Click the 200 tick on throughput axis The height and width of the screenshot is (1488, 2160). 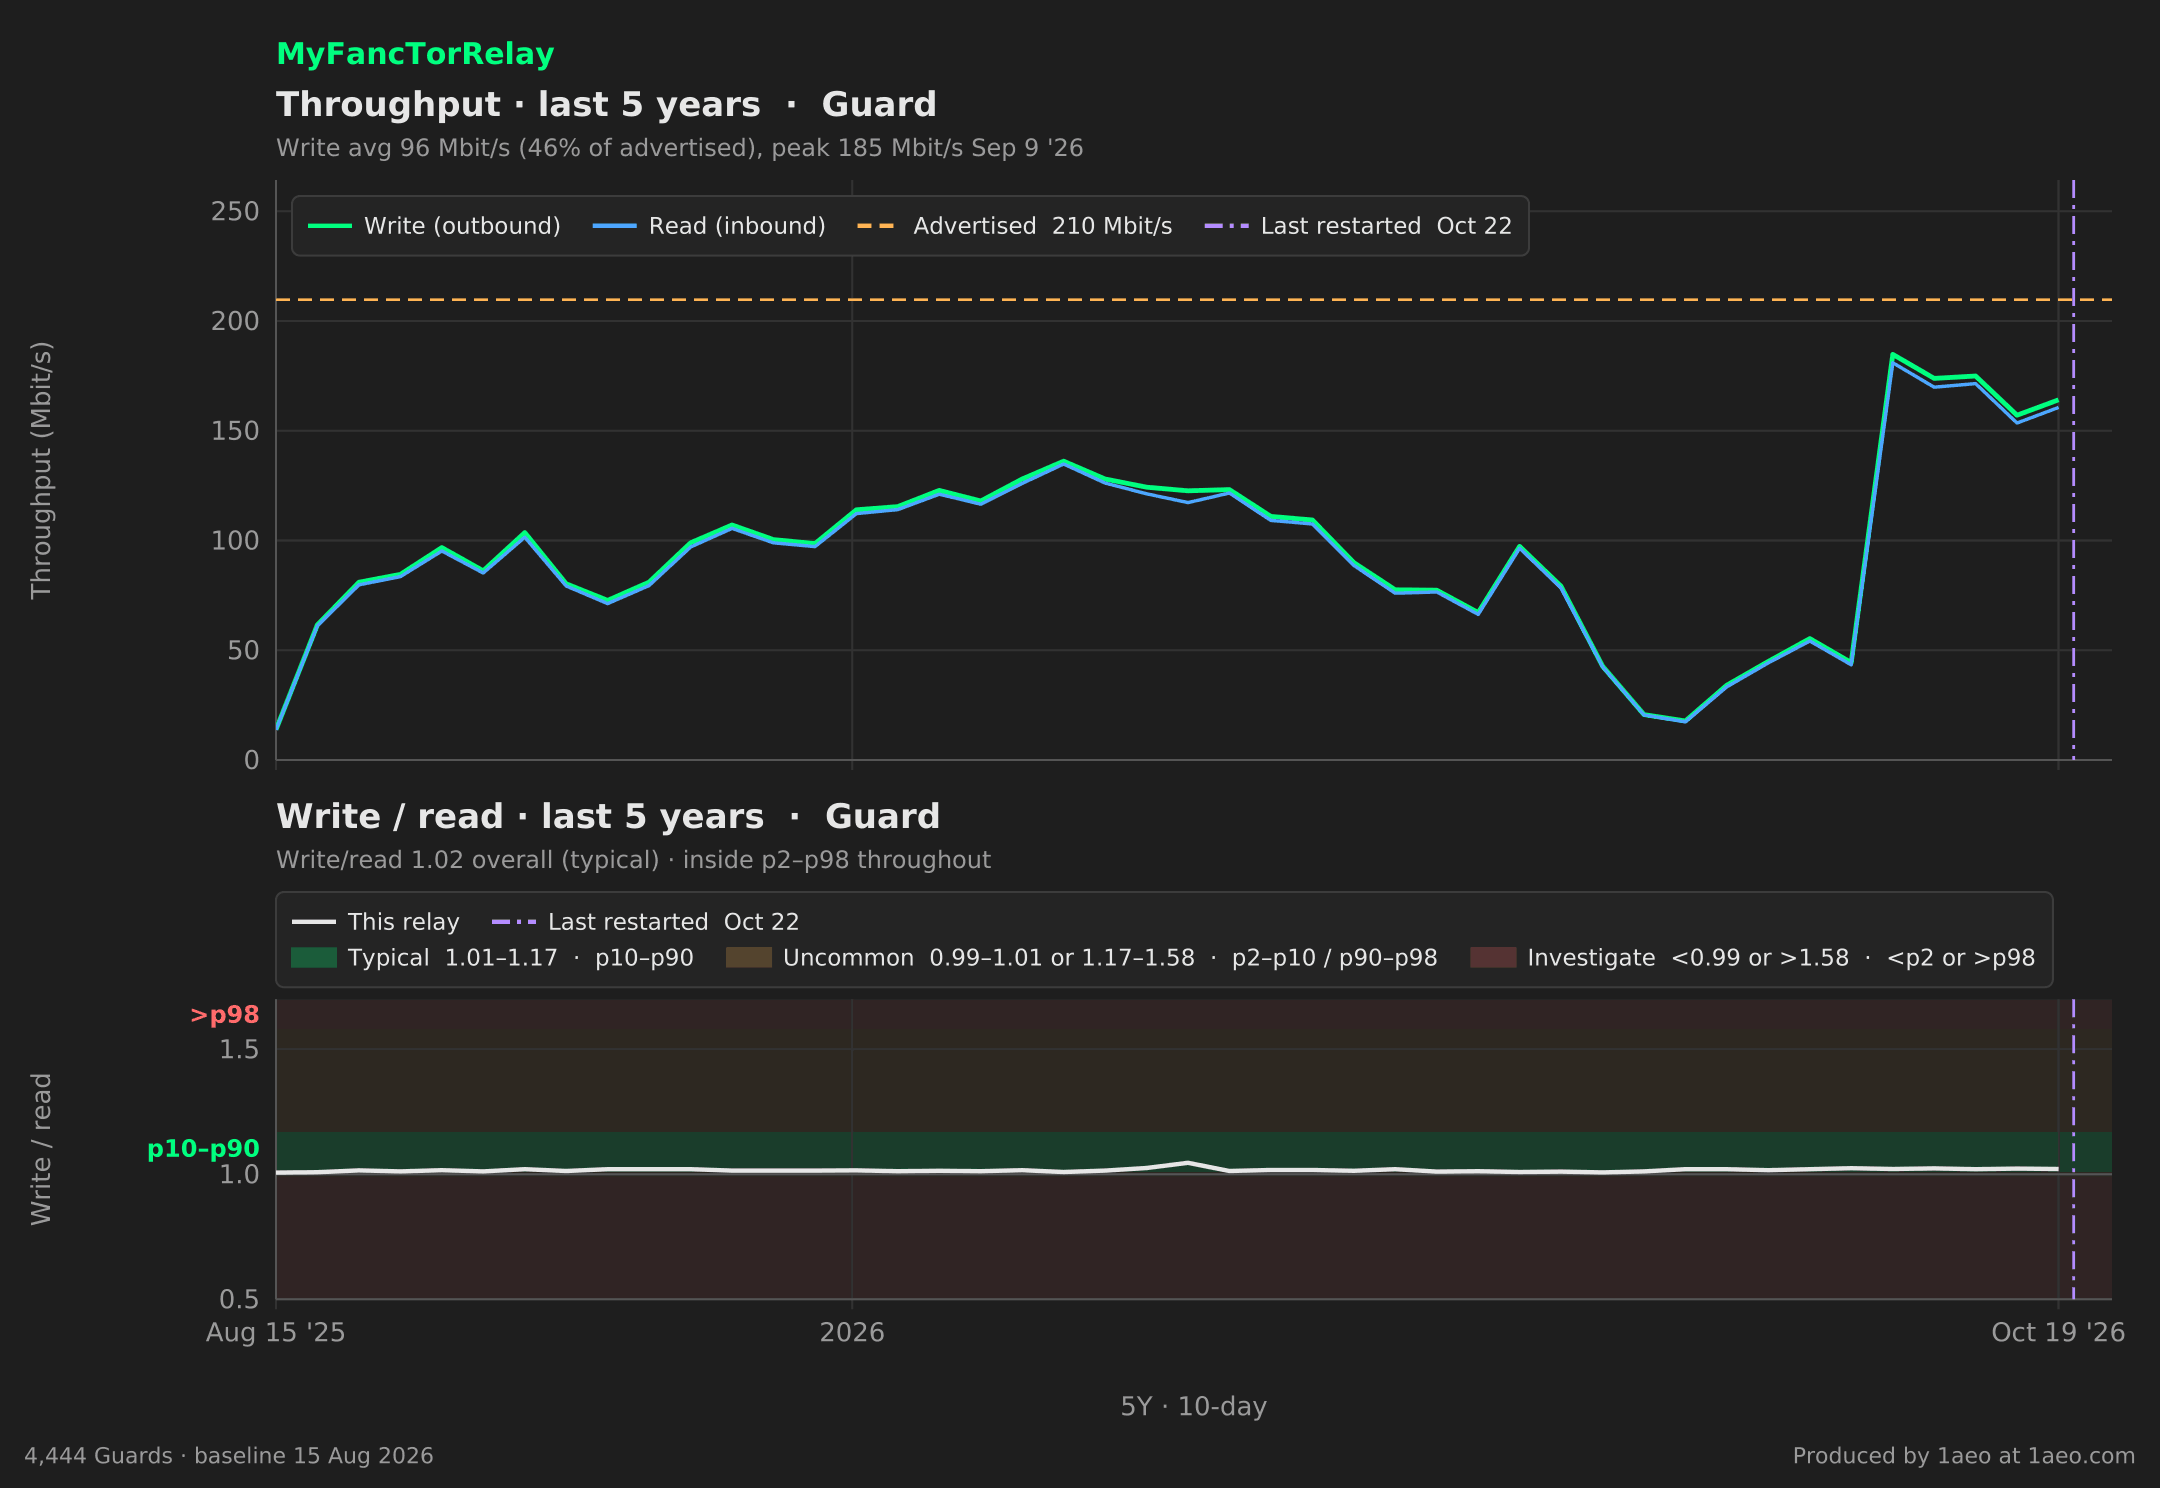(x=235, y=321)
